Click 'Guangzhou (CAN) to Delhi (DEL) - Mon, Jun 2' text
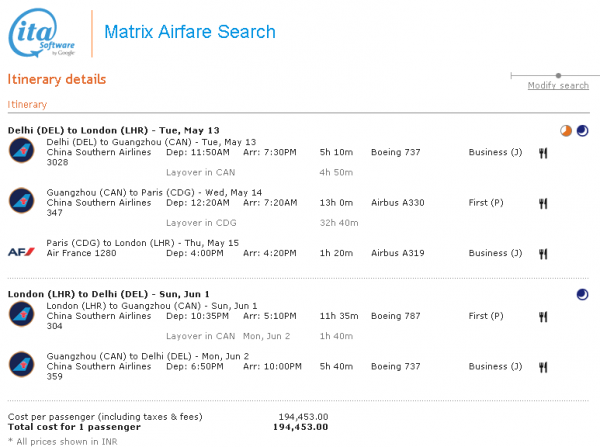This screenshot has height=447, width=600. [x=148, y=356]
